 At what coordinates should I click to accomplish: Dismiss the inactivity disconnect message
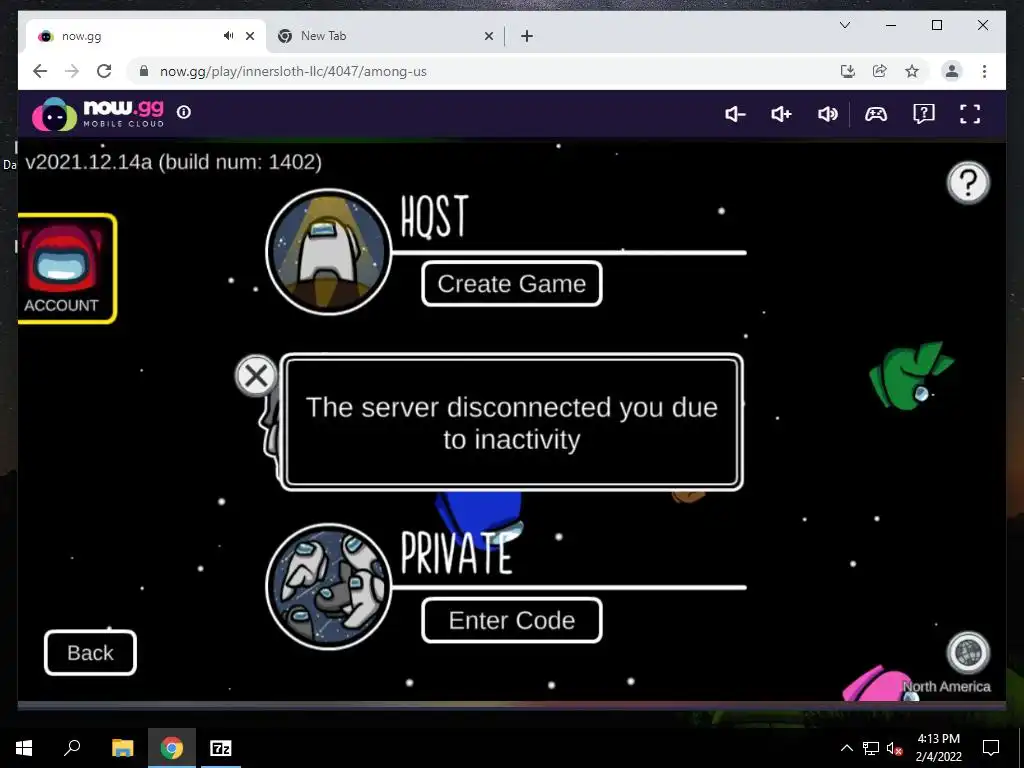pos(256,376)
